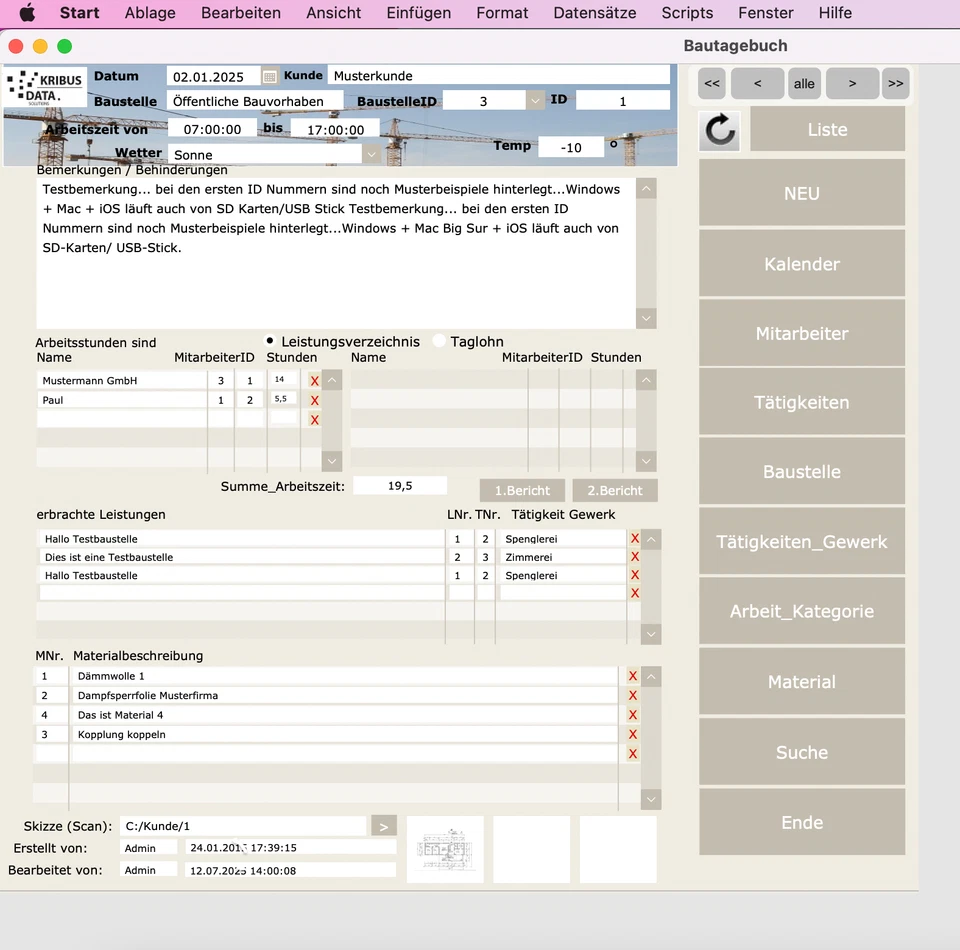Open the Ablage menu
Viewport: 960px width, 950px height.
pos(150,13)
